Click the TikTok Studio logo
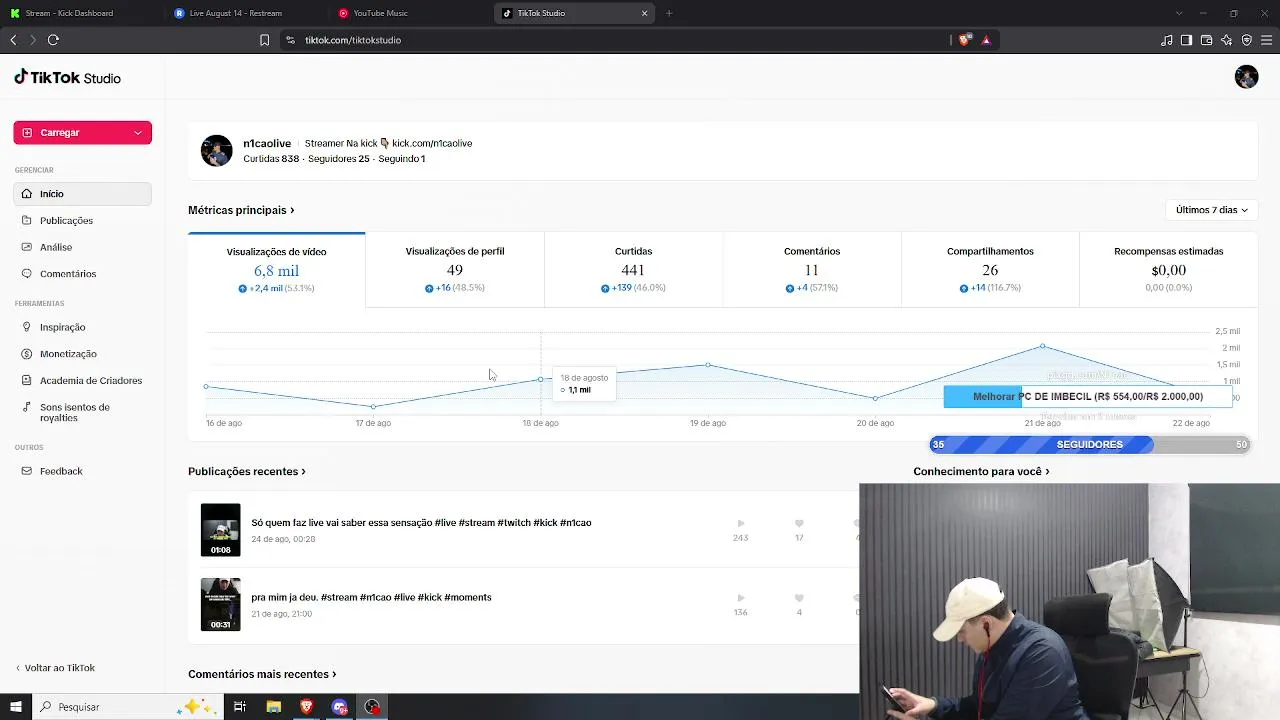 [67, 78]
